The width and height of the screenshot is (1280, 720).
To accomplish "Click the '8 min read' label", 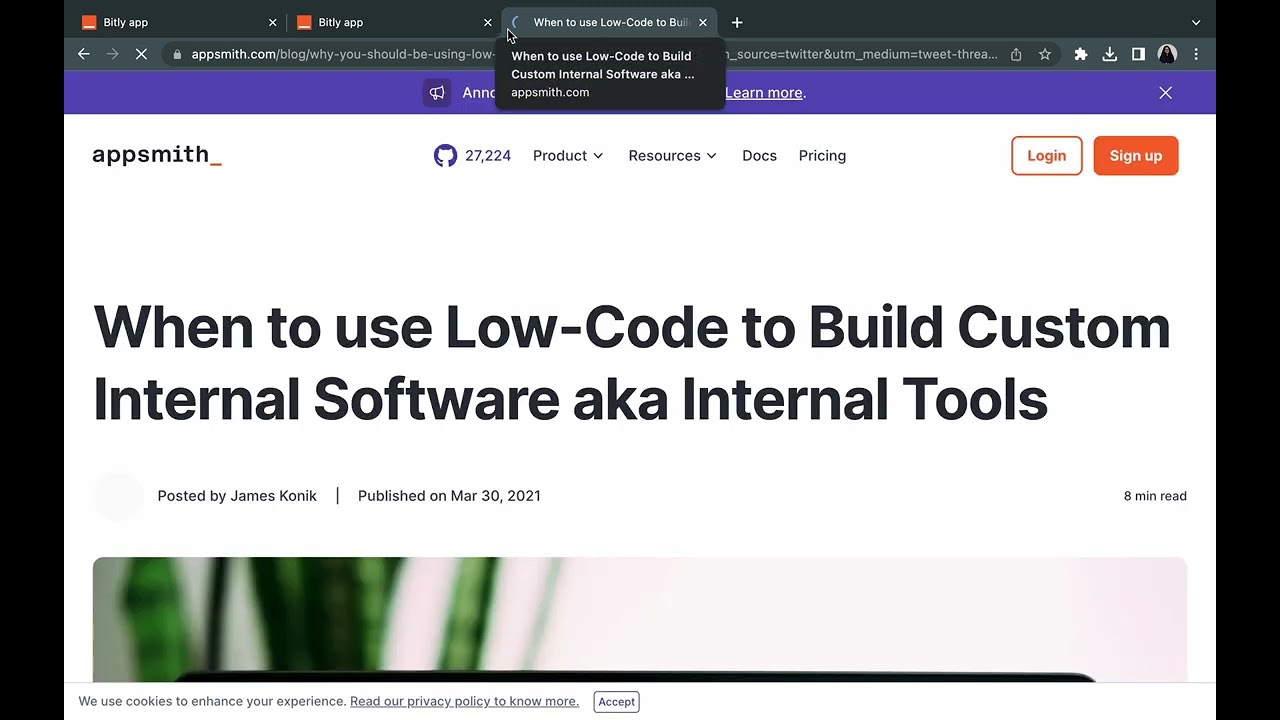I will 1155,496.
